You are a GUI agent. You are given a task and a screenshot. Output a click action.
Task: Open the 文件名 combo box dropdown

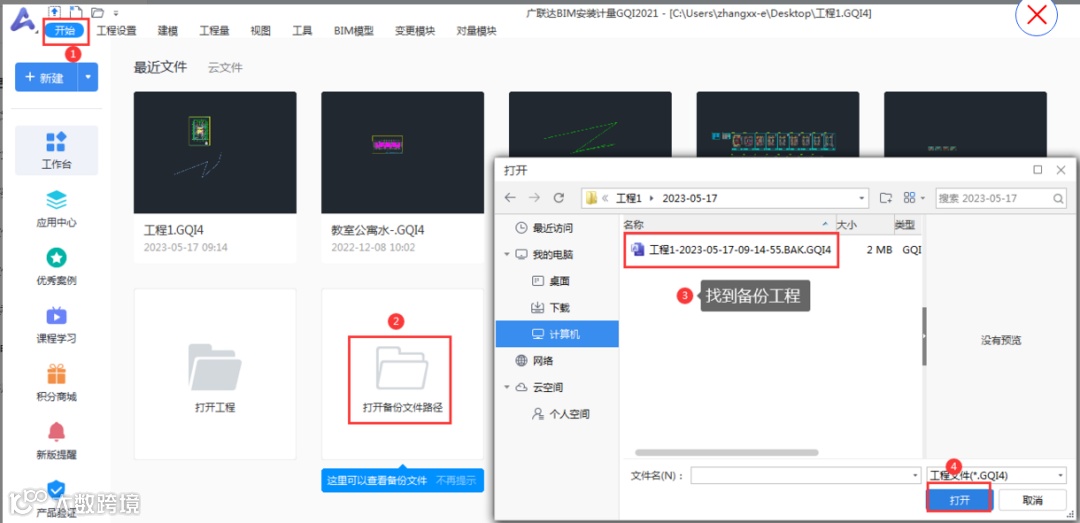tap(915, 475)
